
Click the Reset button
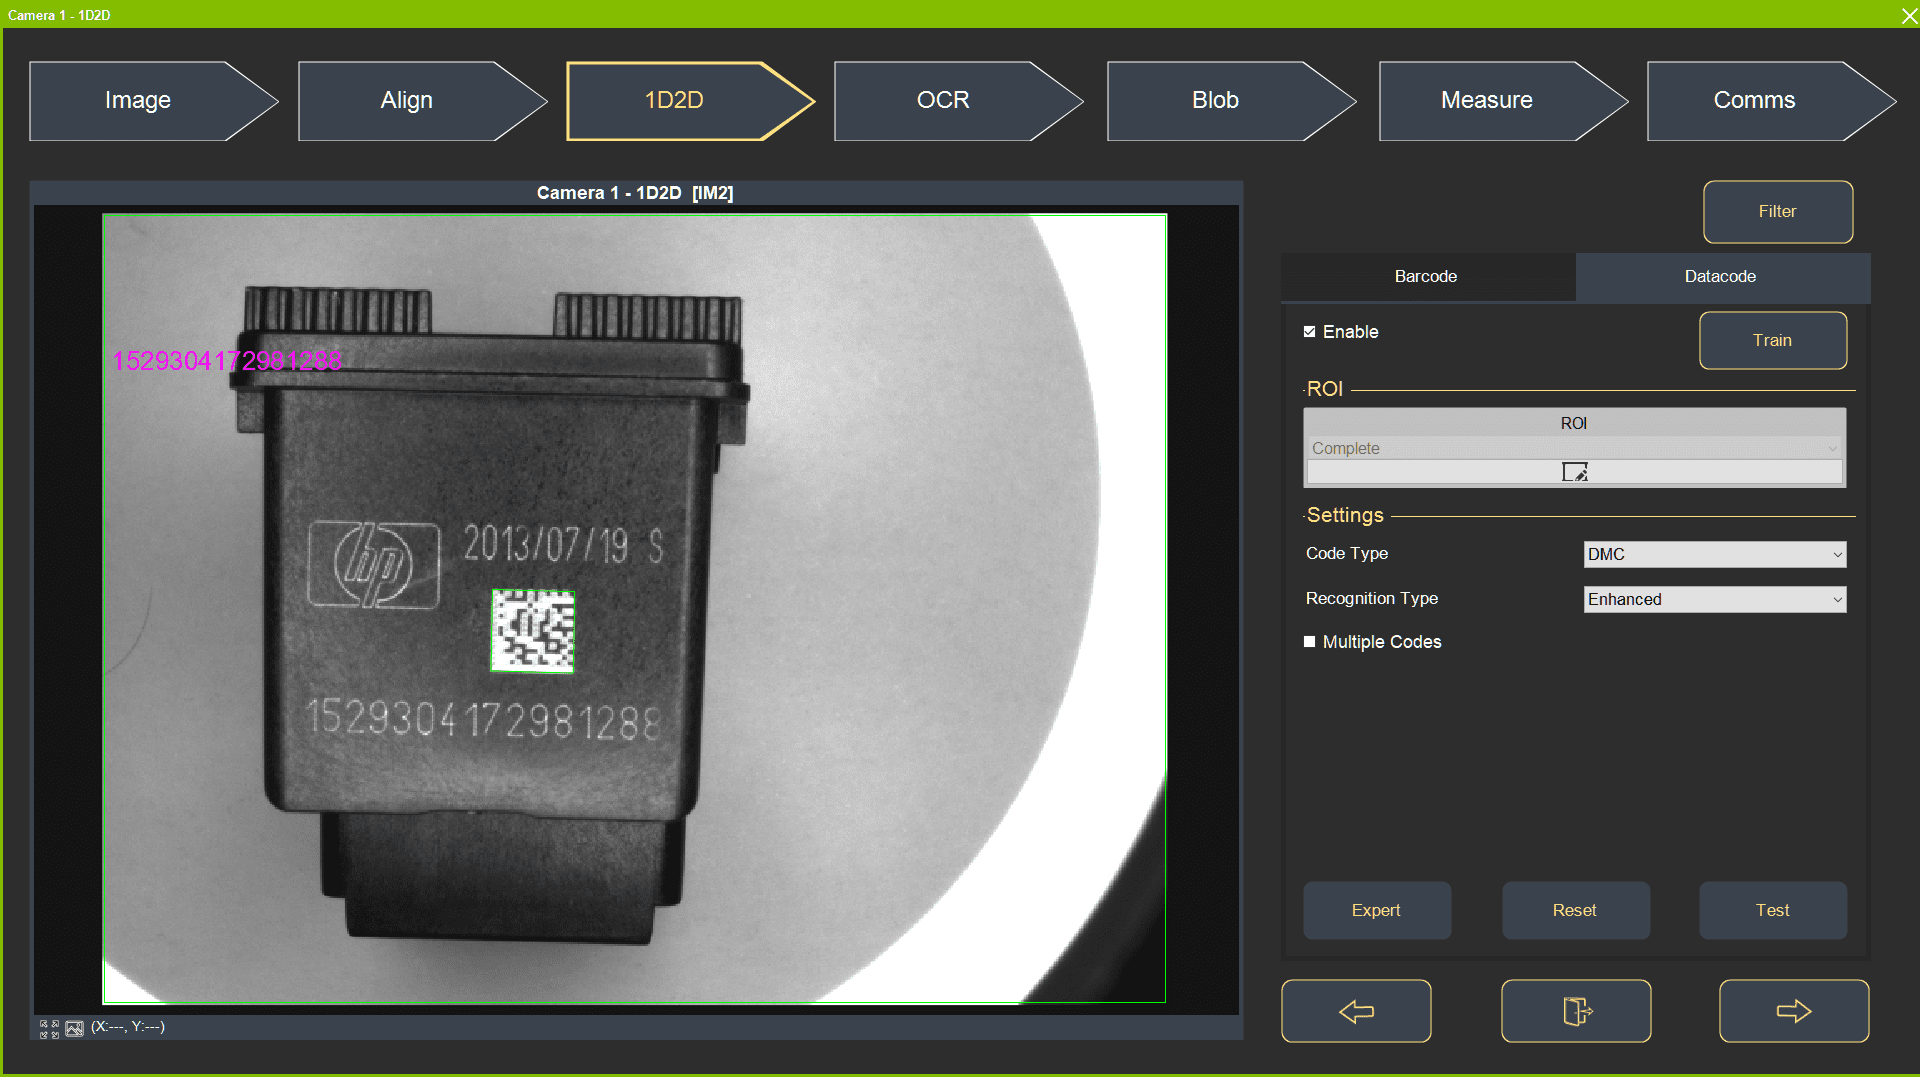coord(1576,910)
